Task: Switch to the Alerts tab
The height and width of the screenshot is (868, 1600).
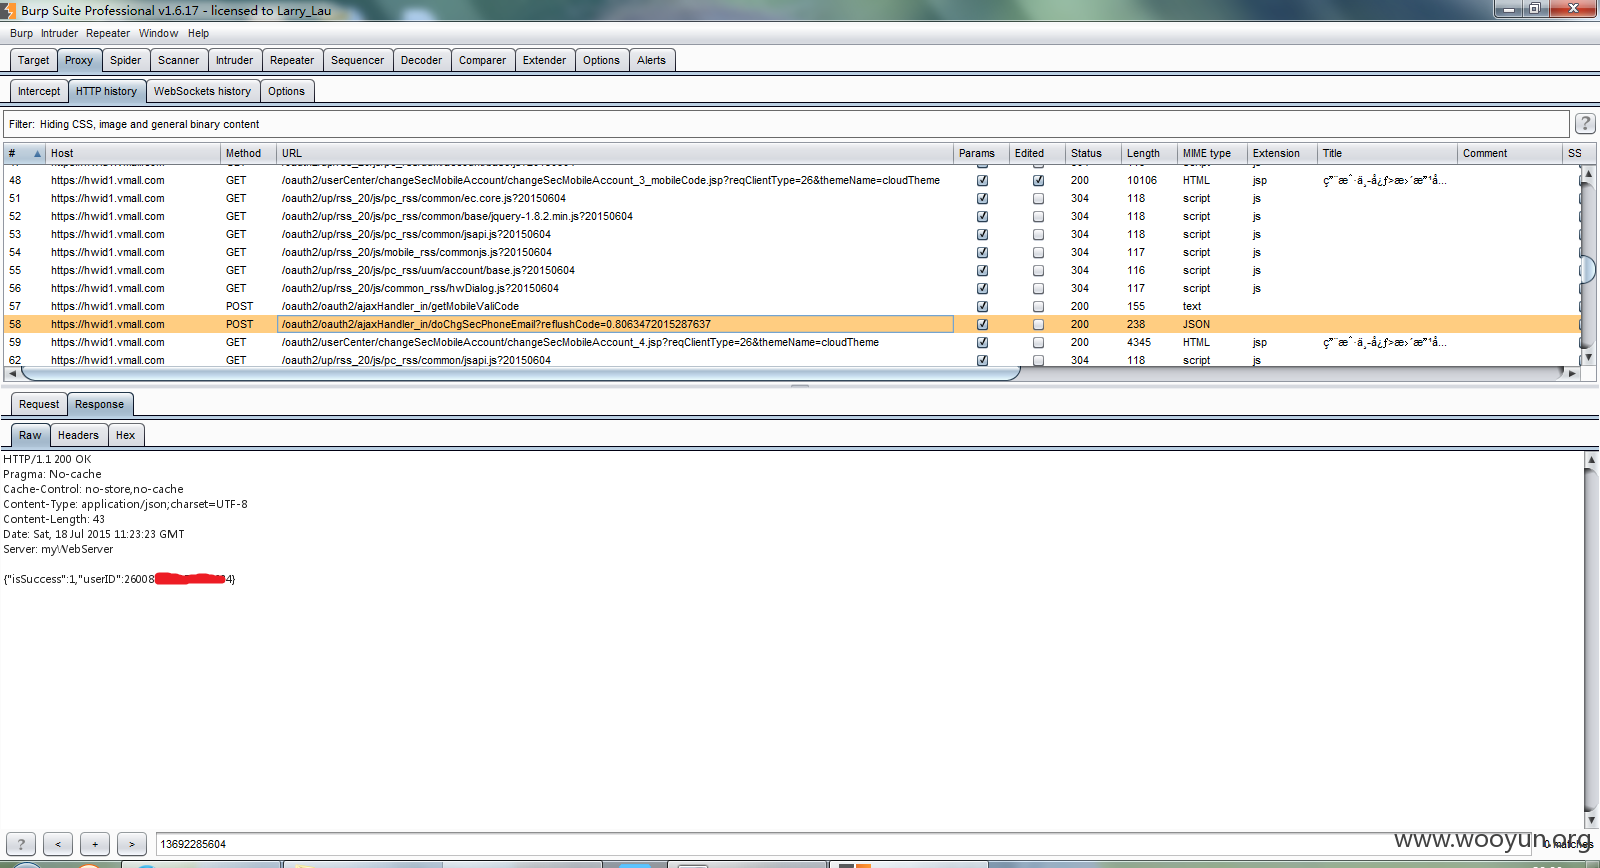Action: tap(651, 60)
